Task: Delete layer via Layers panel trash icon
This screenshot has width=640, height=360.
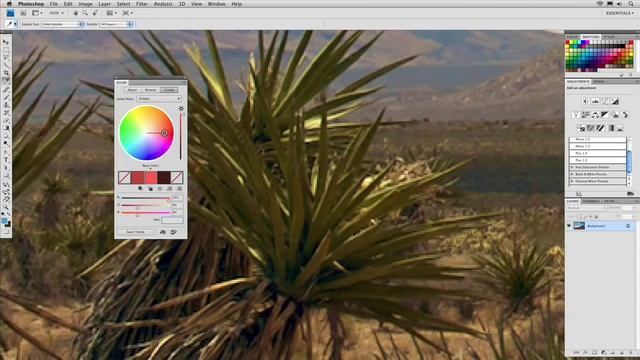Action: click(631, 353)
